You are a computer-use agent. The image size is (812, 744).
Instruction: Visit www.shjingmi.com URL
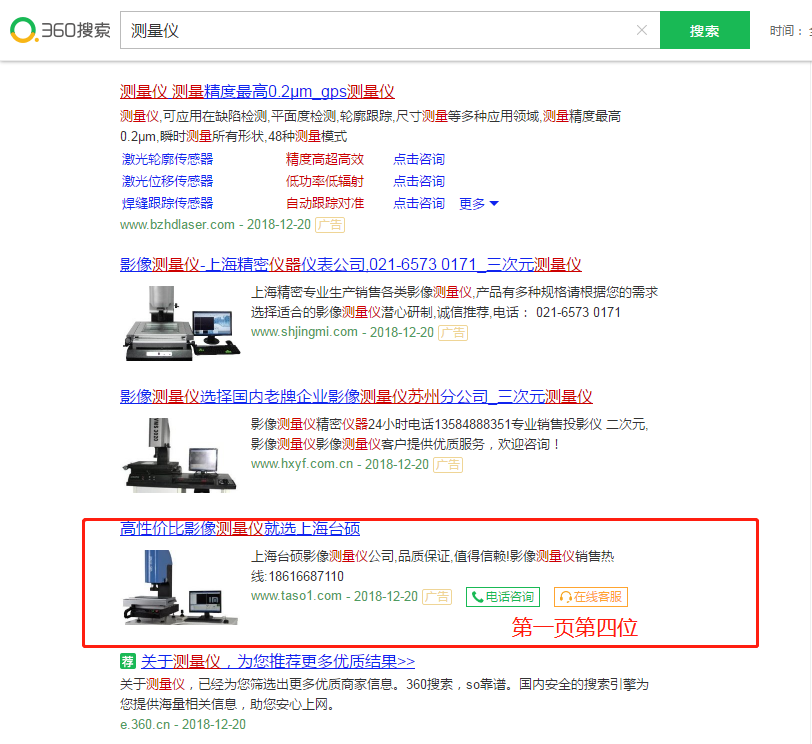tap(304, 332)
